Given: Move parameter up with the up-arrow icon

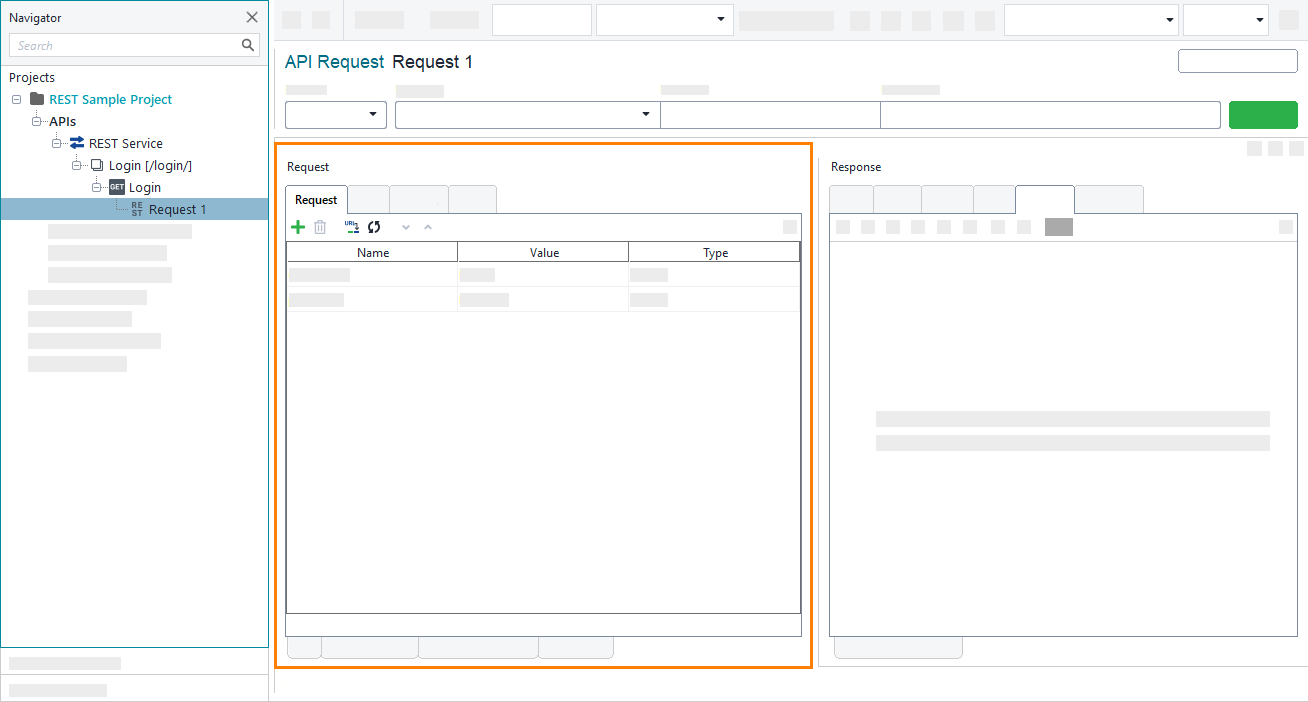Looking at the screenshot, I should click(428, 228).
